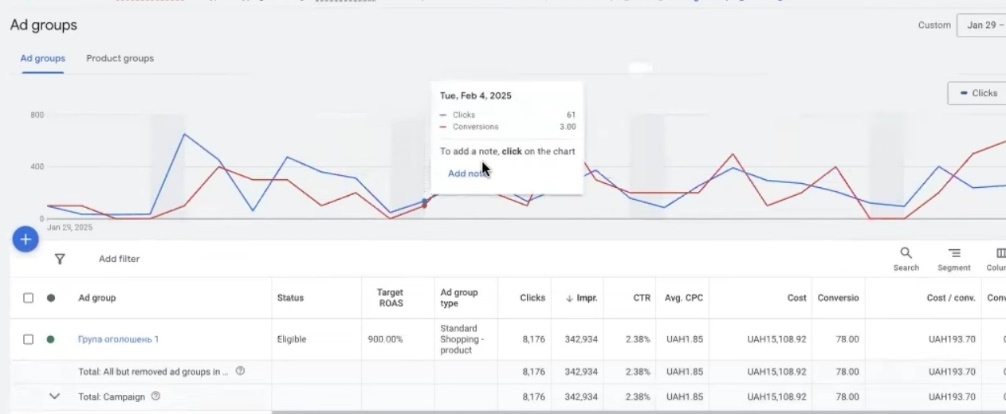Open the Група оголошень 1 ad group

(118, 339)
